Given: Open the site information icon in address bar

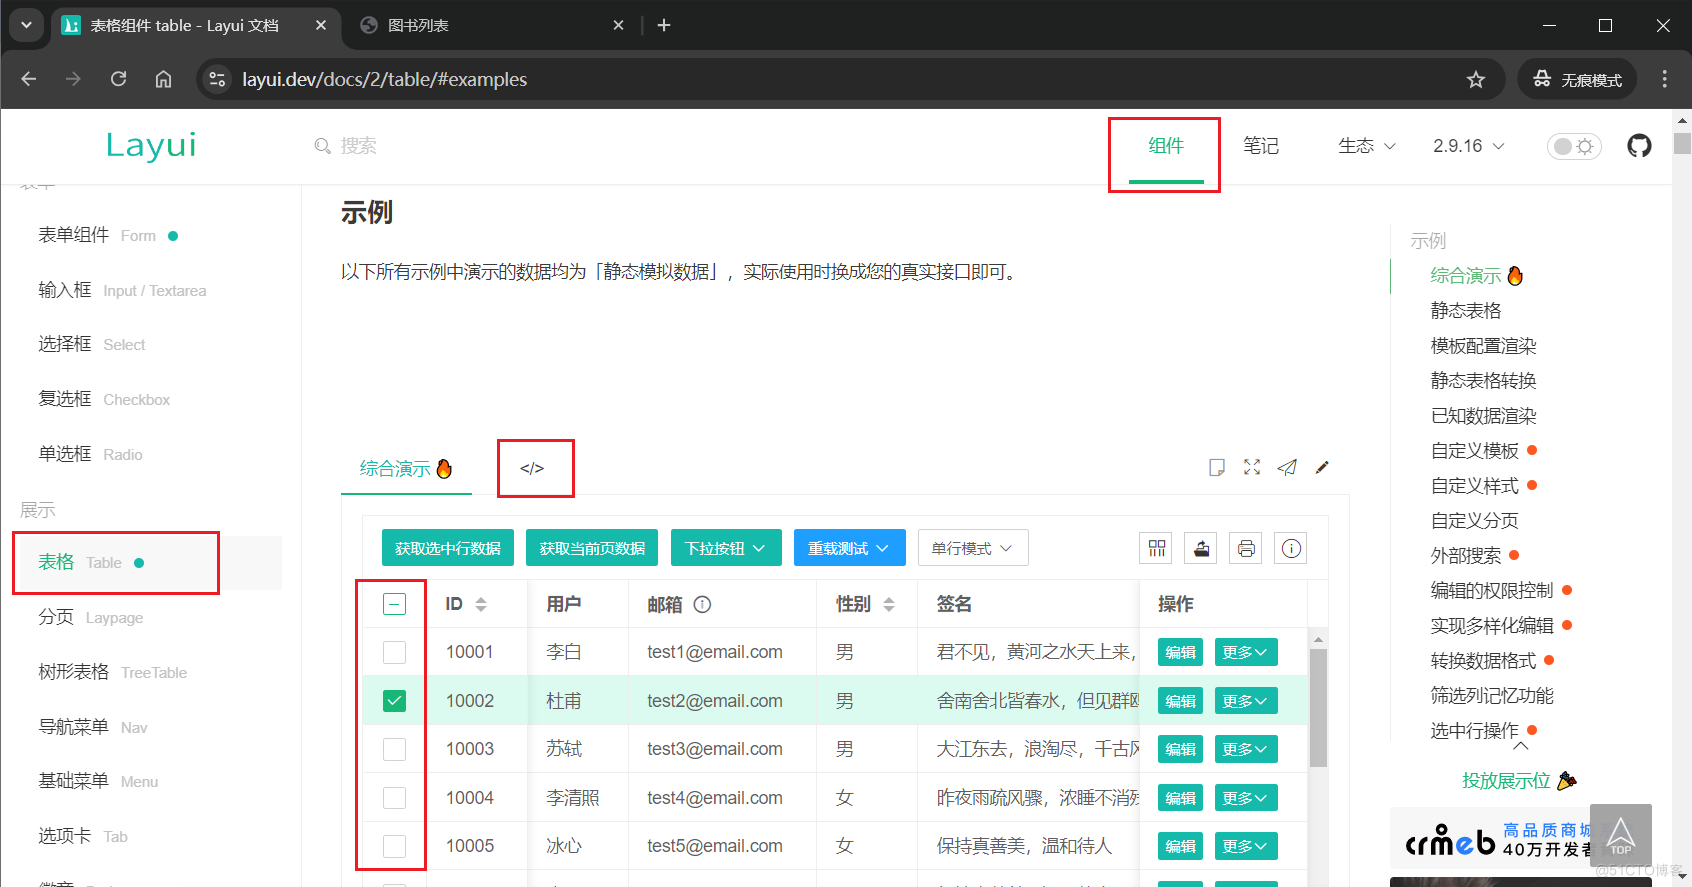Looking at the screenshot, I should (217, 79).
